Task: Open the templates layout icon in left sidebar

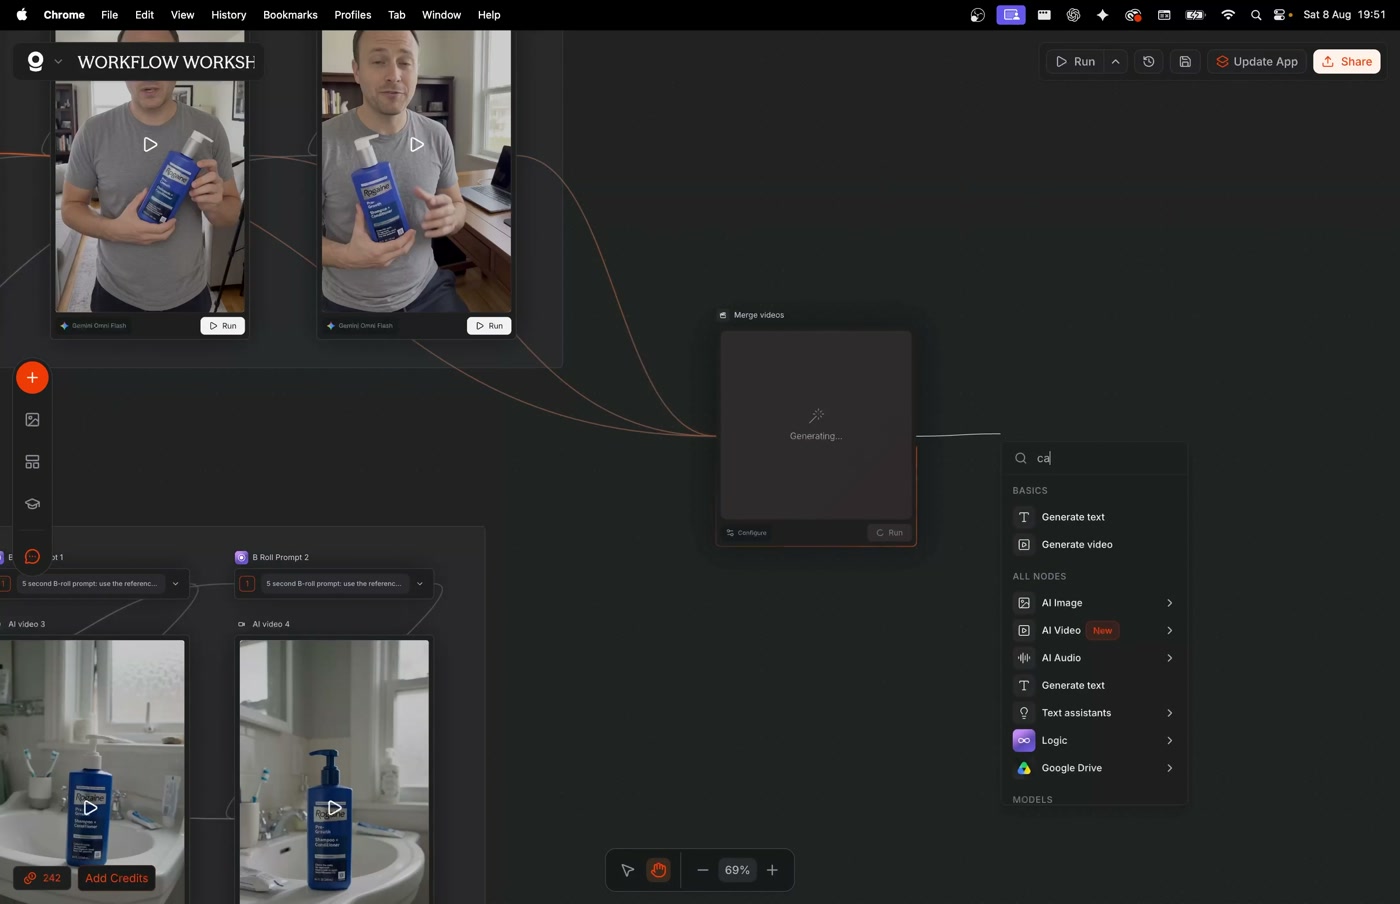Action: 32,462
